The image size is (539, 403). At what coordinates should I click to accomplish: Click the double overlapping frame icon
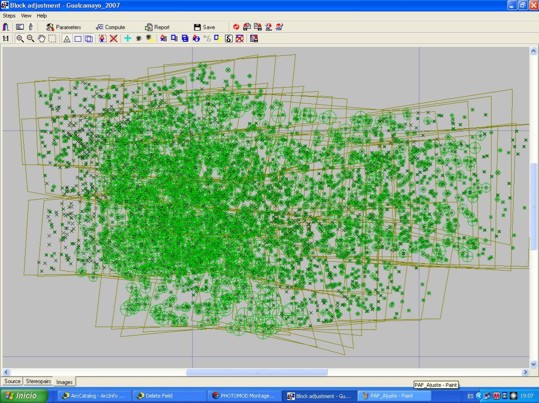click(x=89, y=39)
